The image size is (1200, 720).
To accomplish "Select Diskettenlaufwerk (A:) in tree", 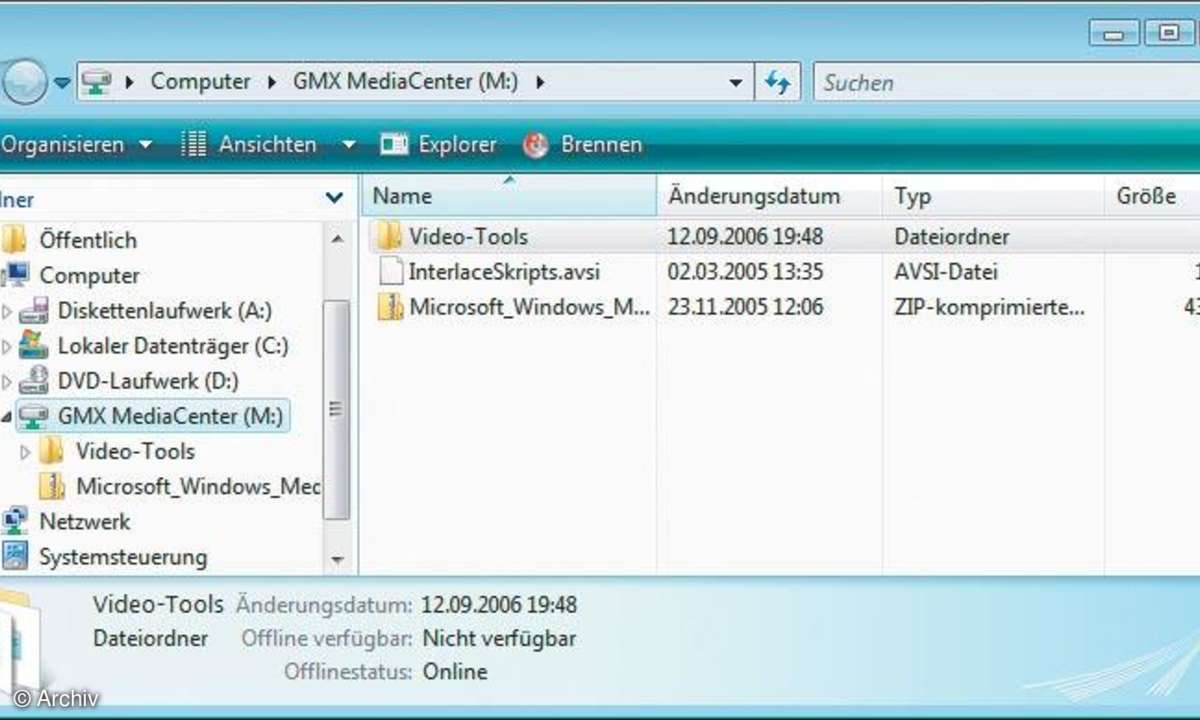I will pos(165,311).
